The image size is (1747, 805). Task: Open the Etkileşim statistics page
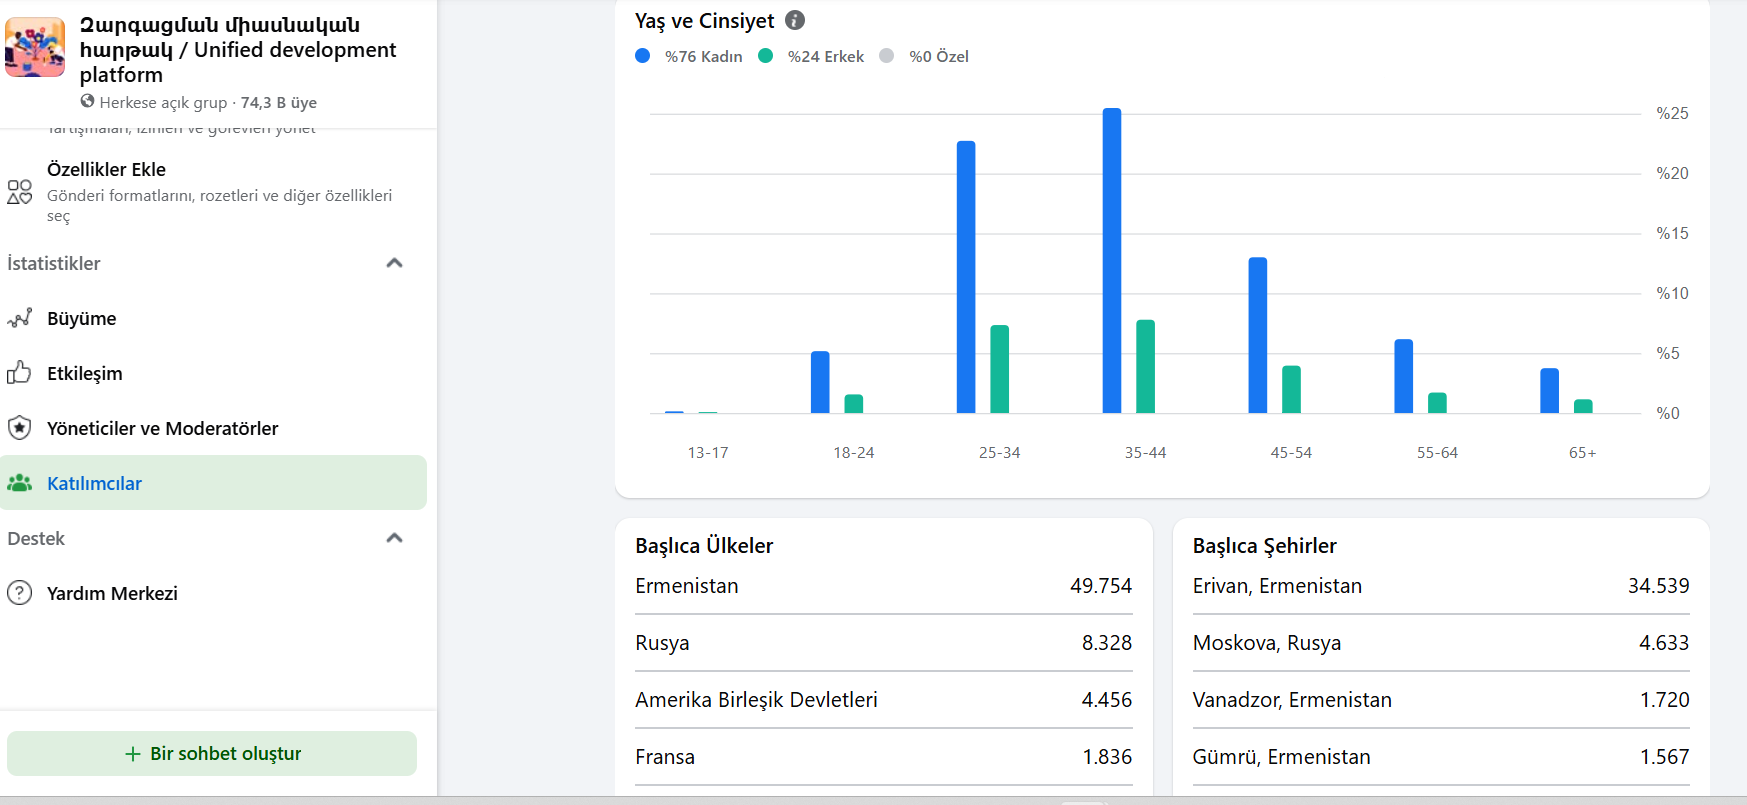(213, 373)
